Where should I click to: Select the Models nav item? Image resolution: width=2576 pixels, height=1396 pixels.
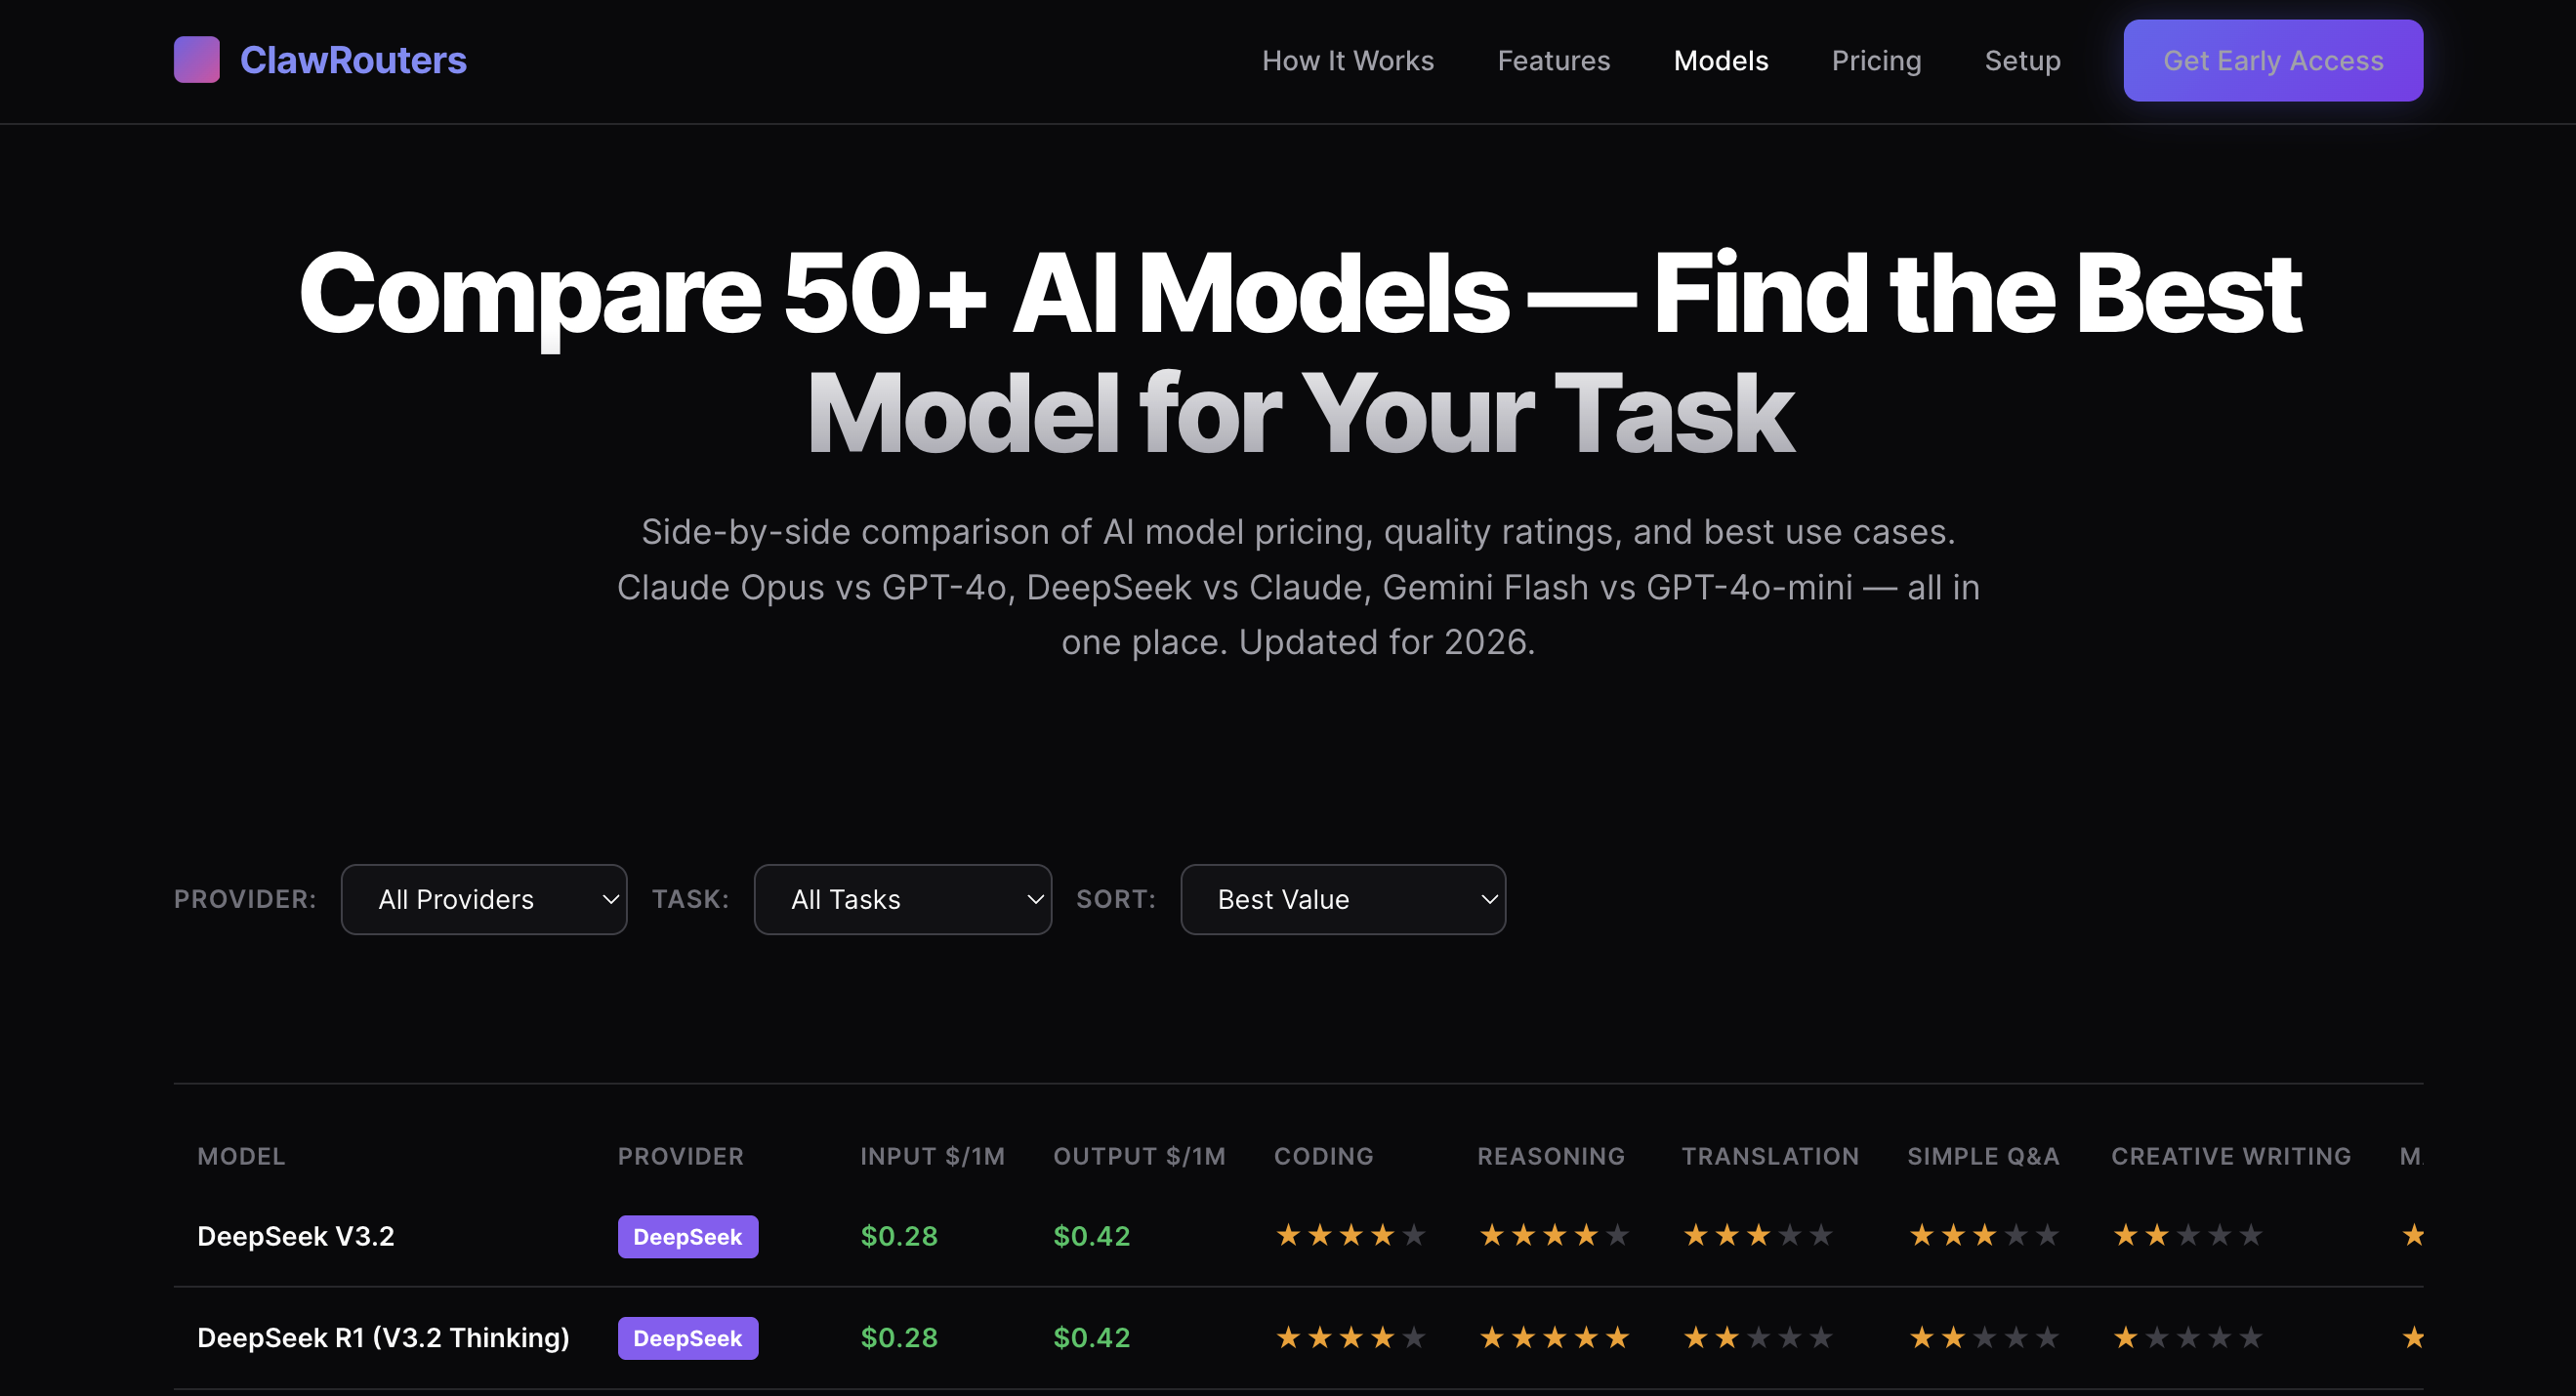click(x=1720, y=61)
